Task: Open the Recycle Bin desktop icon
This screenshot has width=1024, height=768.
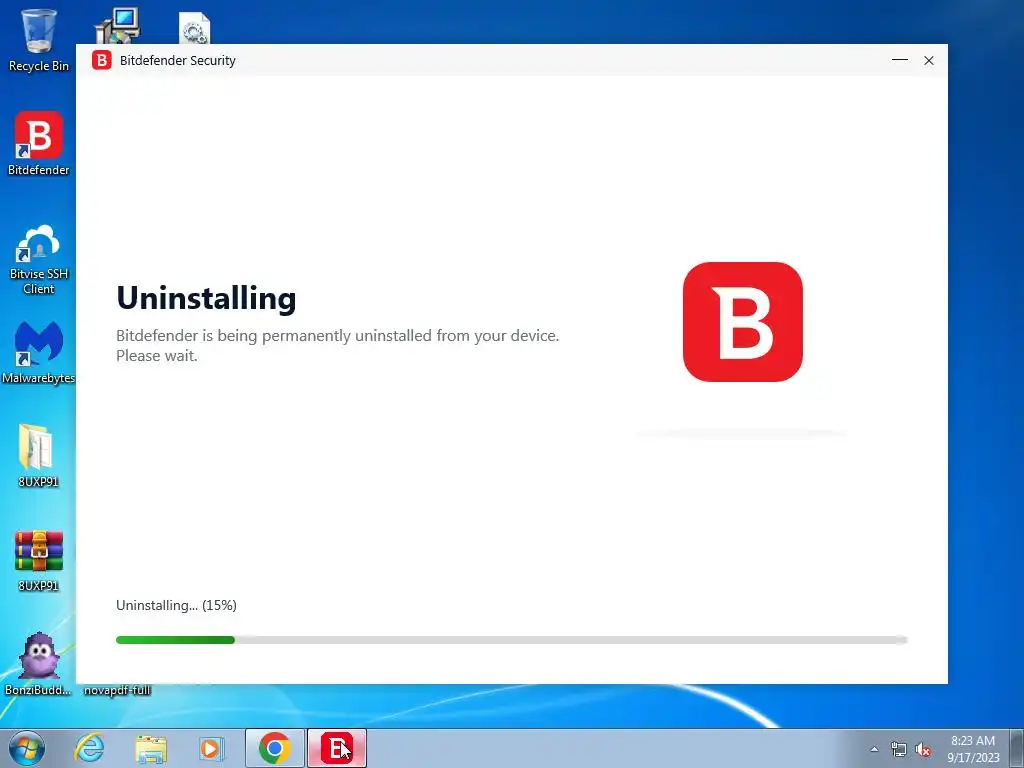Action: [39, 39]
